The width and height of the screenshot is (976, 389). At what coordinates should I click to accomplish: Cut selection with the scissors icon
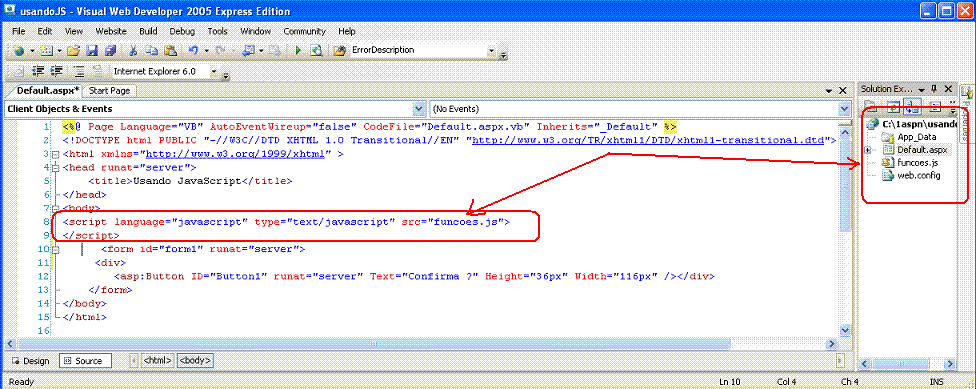point(133,50)
